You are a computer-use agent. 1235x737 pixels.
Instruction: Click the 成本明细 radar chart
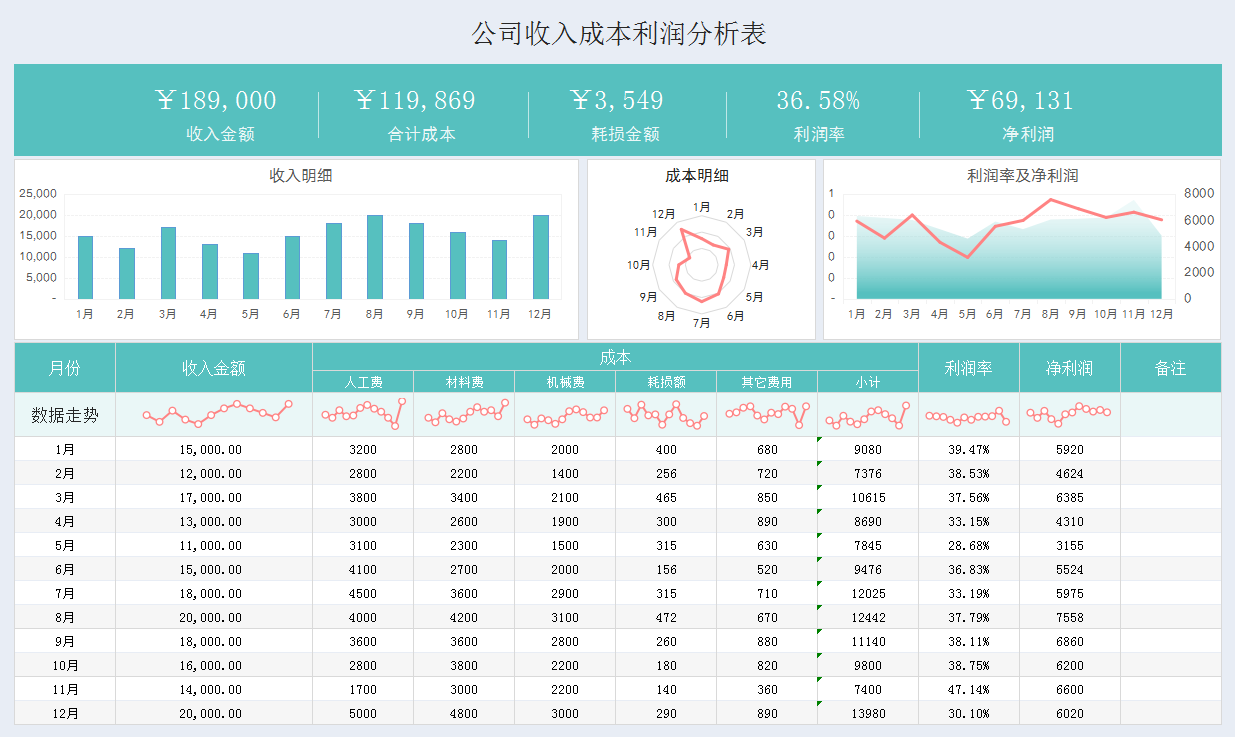700,250
